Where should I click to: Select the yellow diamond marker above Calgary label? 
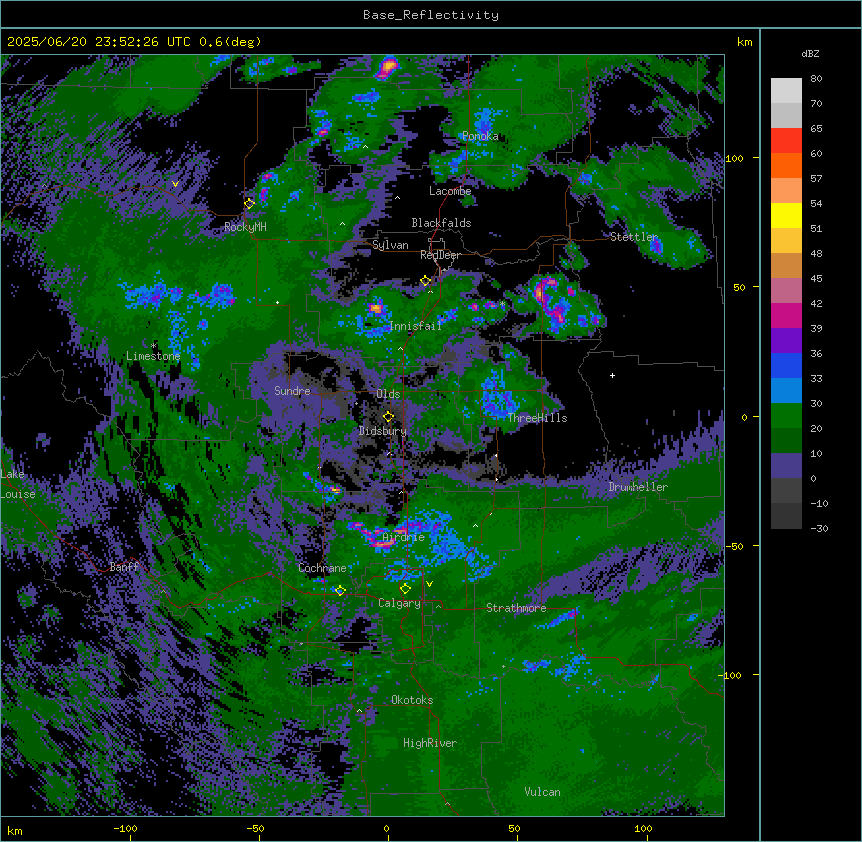pyautogui.click(x=405, y=589)
